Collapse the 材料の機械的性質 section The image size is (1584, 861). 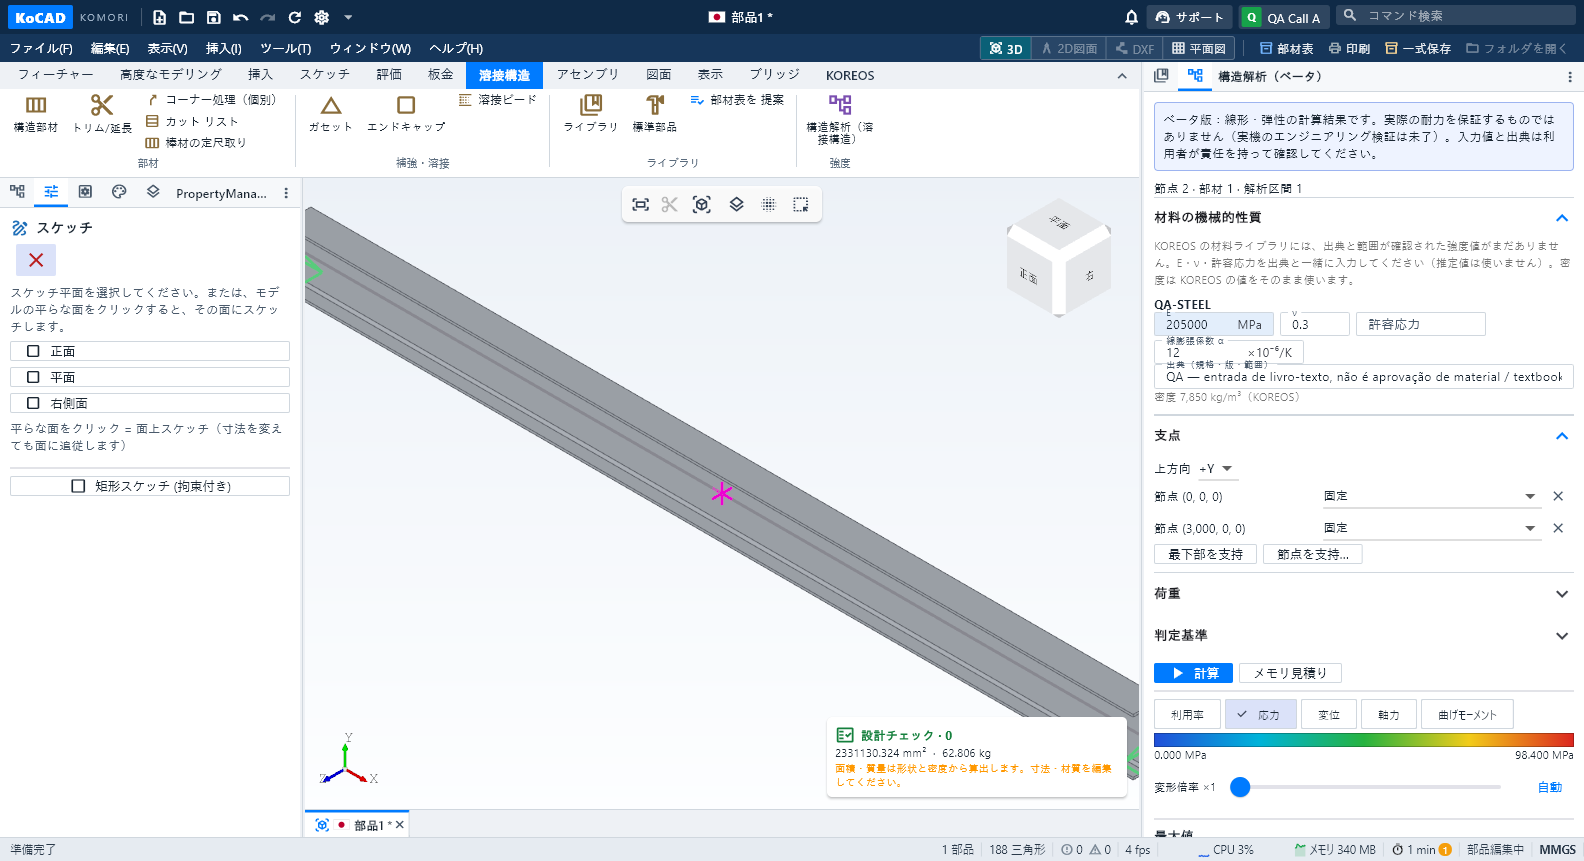(1561, 218)
